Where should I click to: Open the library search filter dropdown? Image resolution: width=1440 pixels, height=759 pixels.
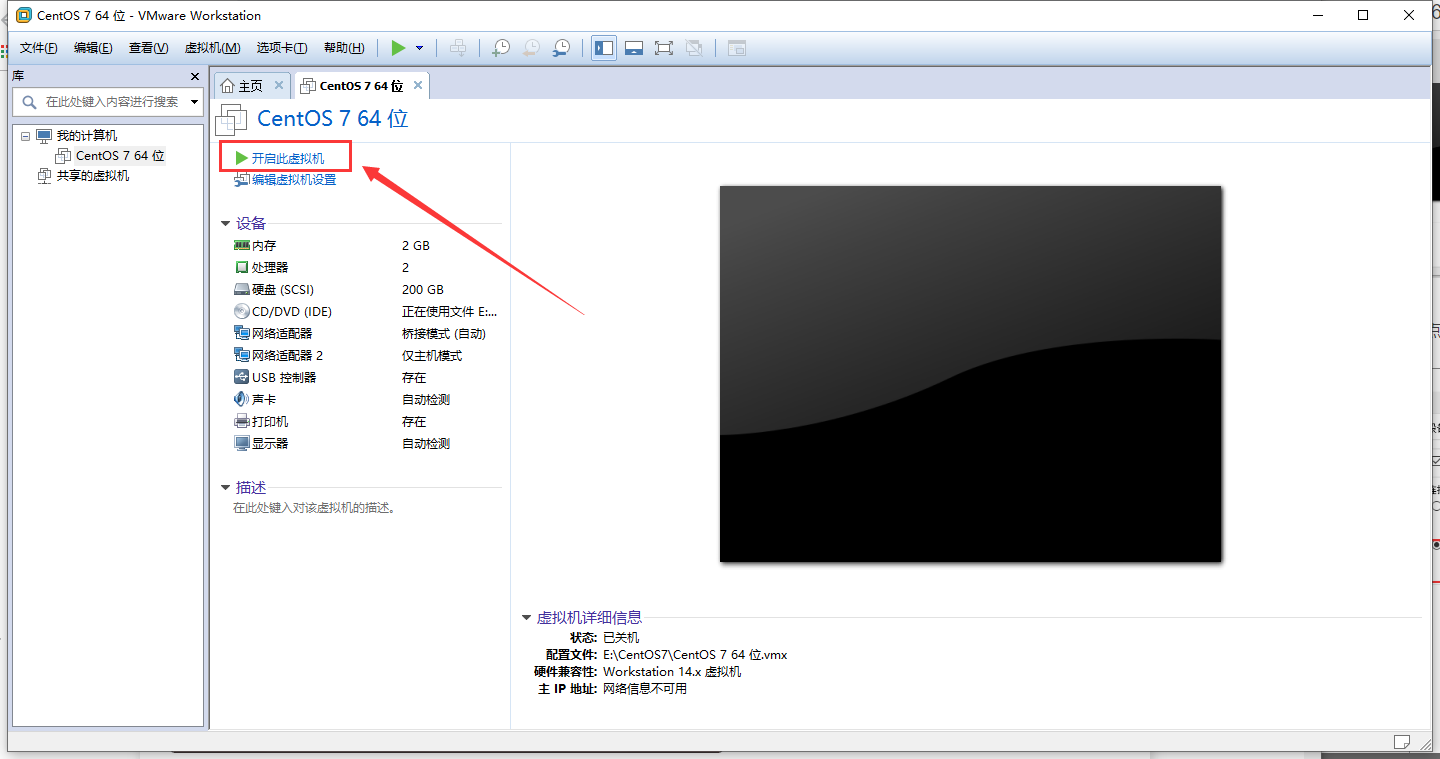point(194,101)
